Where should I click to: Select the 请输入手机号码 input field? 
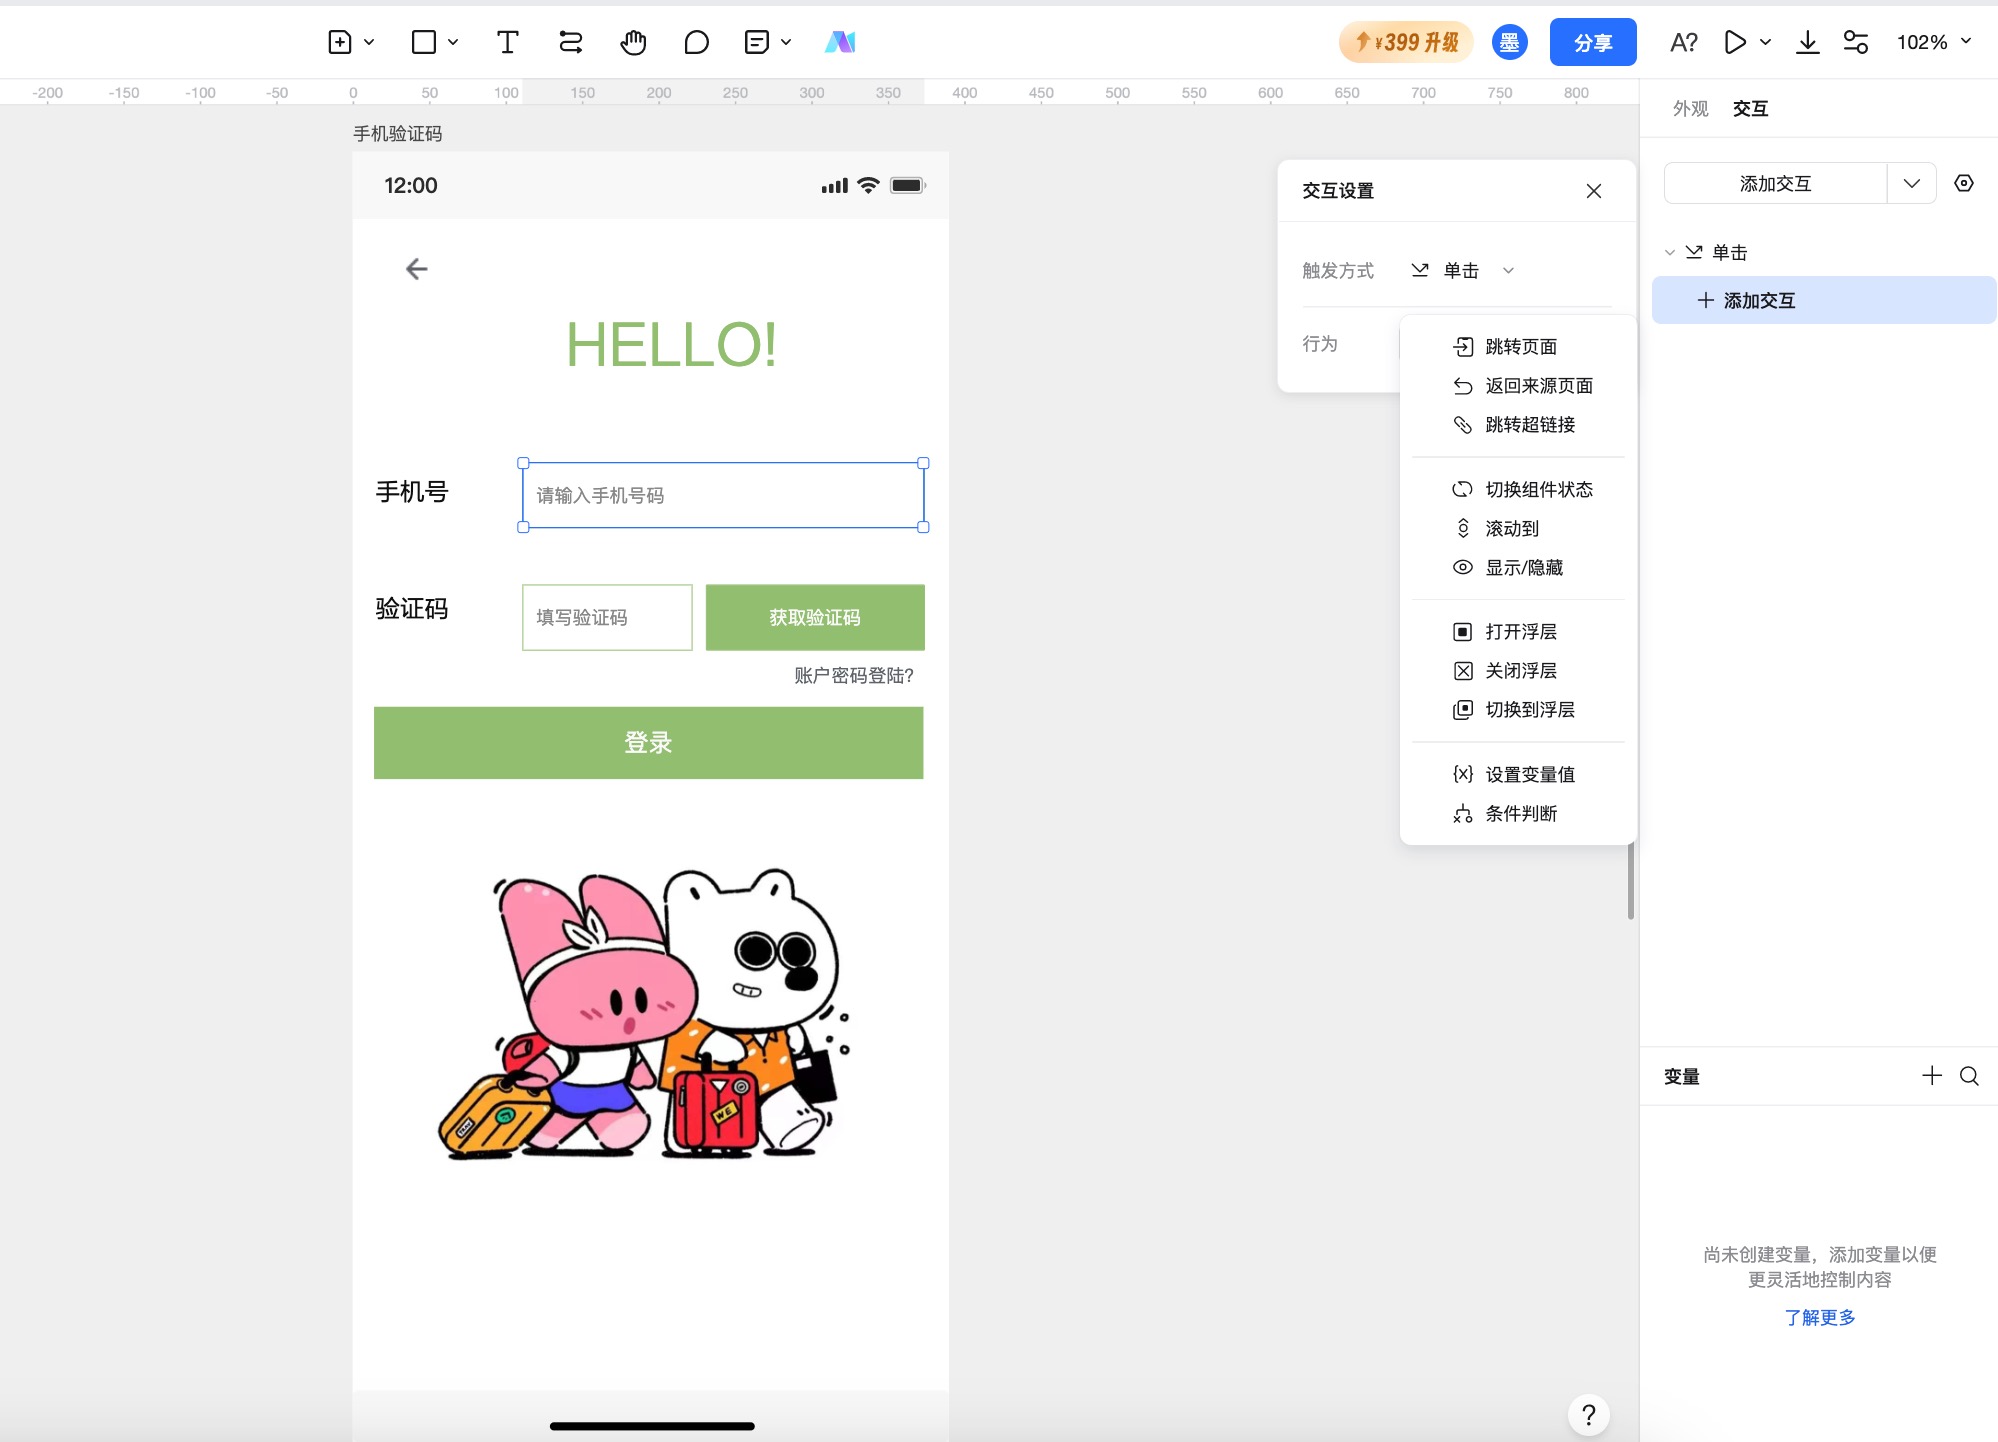point(723,495)
